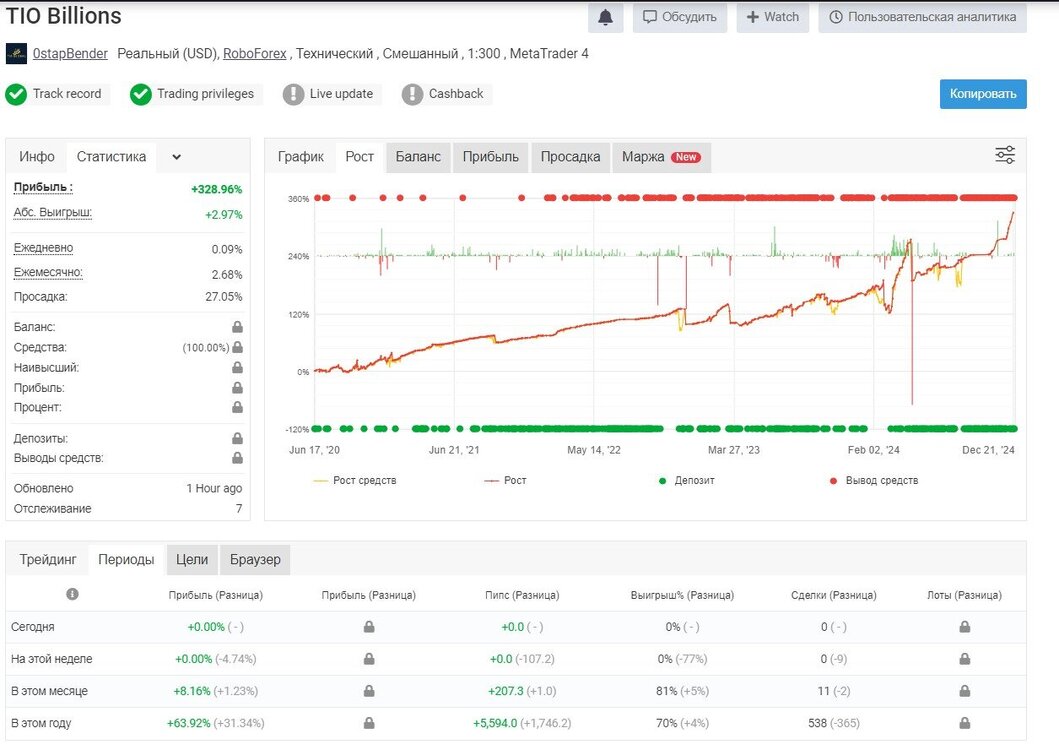
Task: Click the Прибыль value +328.96%
Action: pos(216,189)
